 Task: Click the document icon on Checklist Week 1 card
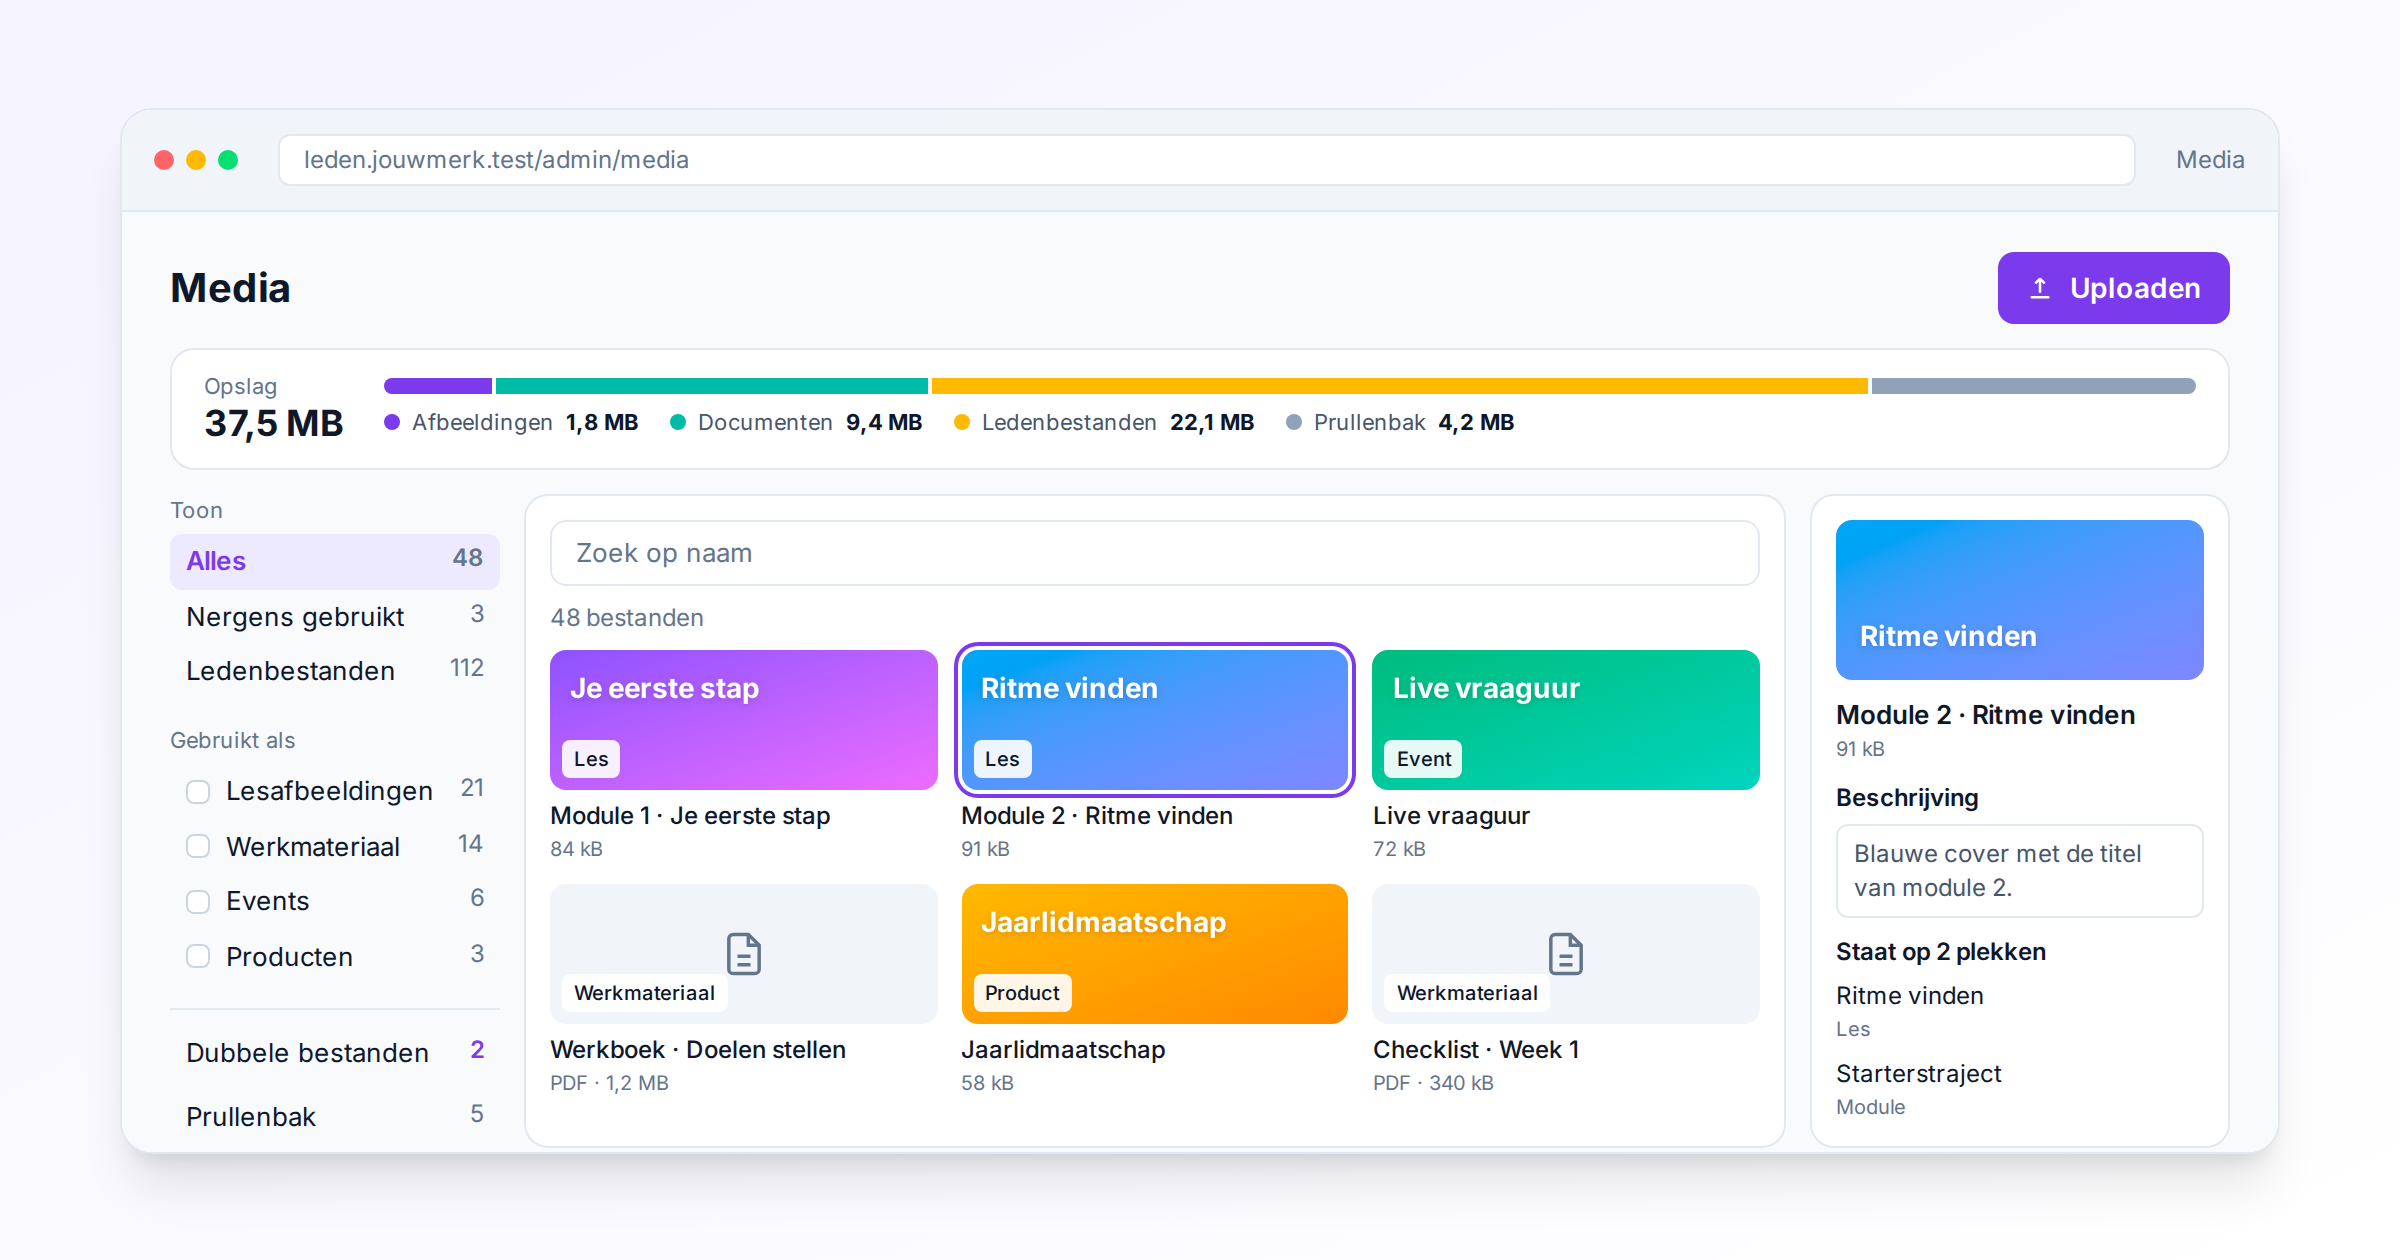click(x=1565, y=953)
